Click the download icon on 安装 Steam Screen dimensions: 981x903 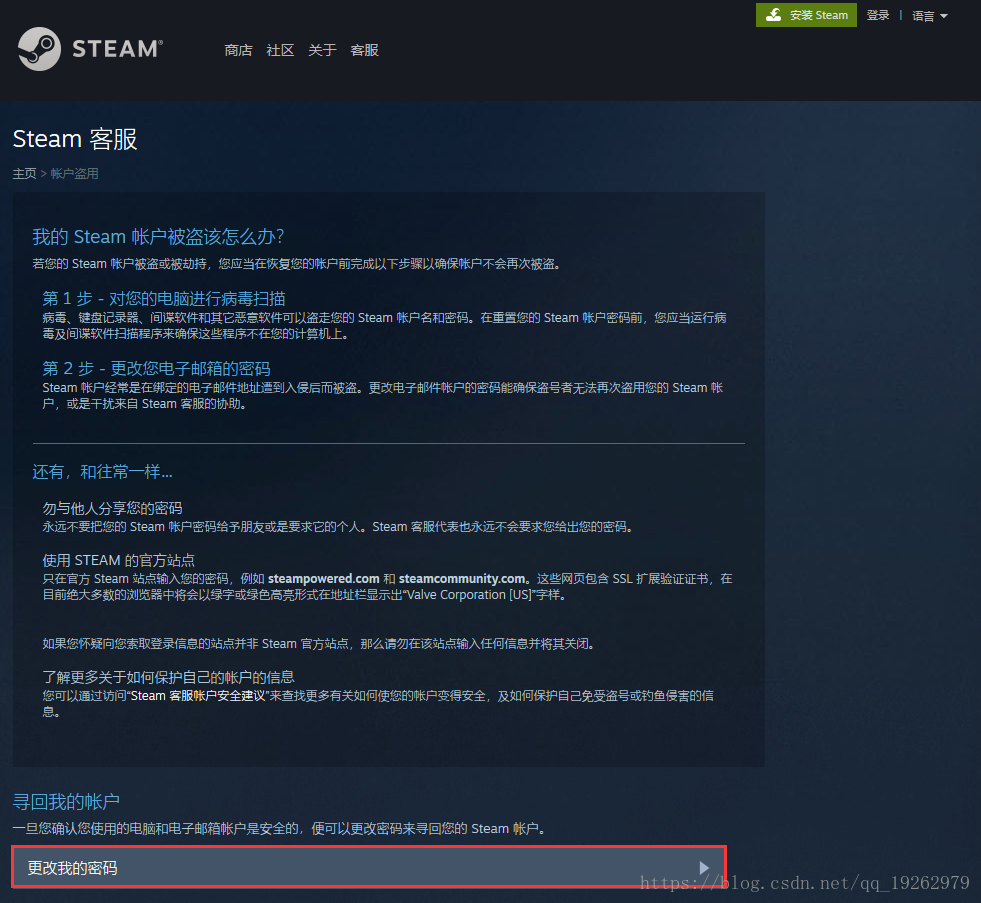click(x=774, y=15)
